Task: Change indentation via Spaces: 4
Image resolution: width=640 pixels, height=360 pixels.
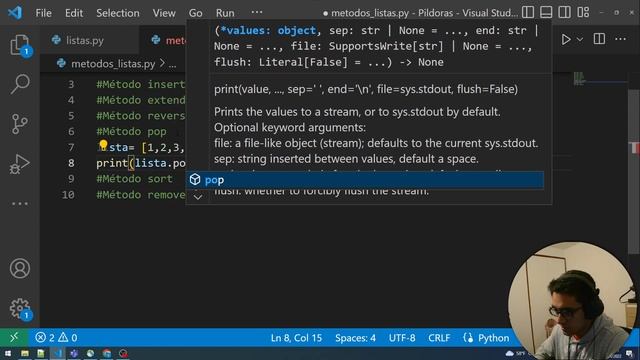Action: (x=355, y=338)
